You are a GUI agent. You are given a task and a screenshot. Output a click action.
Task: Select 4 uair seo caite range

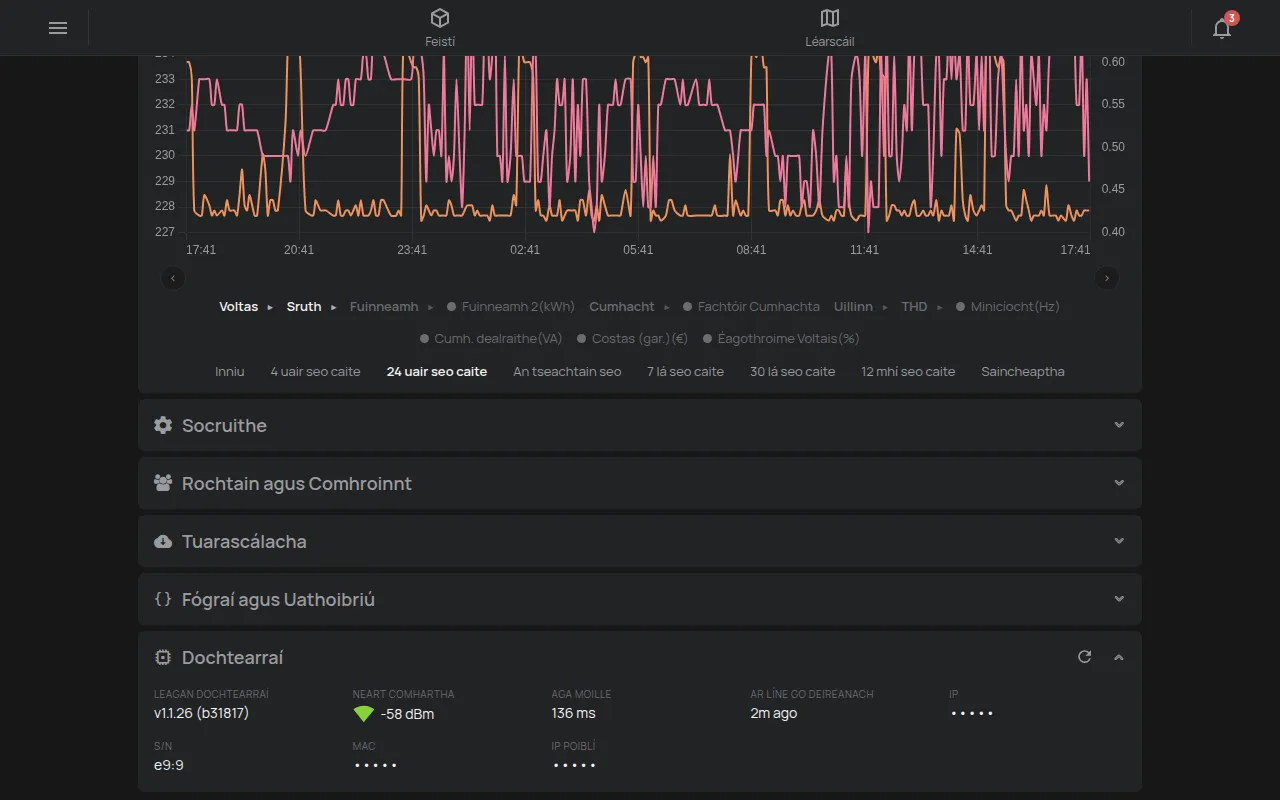[315, 371]
